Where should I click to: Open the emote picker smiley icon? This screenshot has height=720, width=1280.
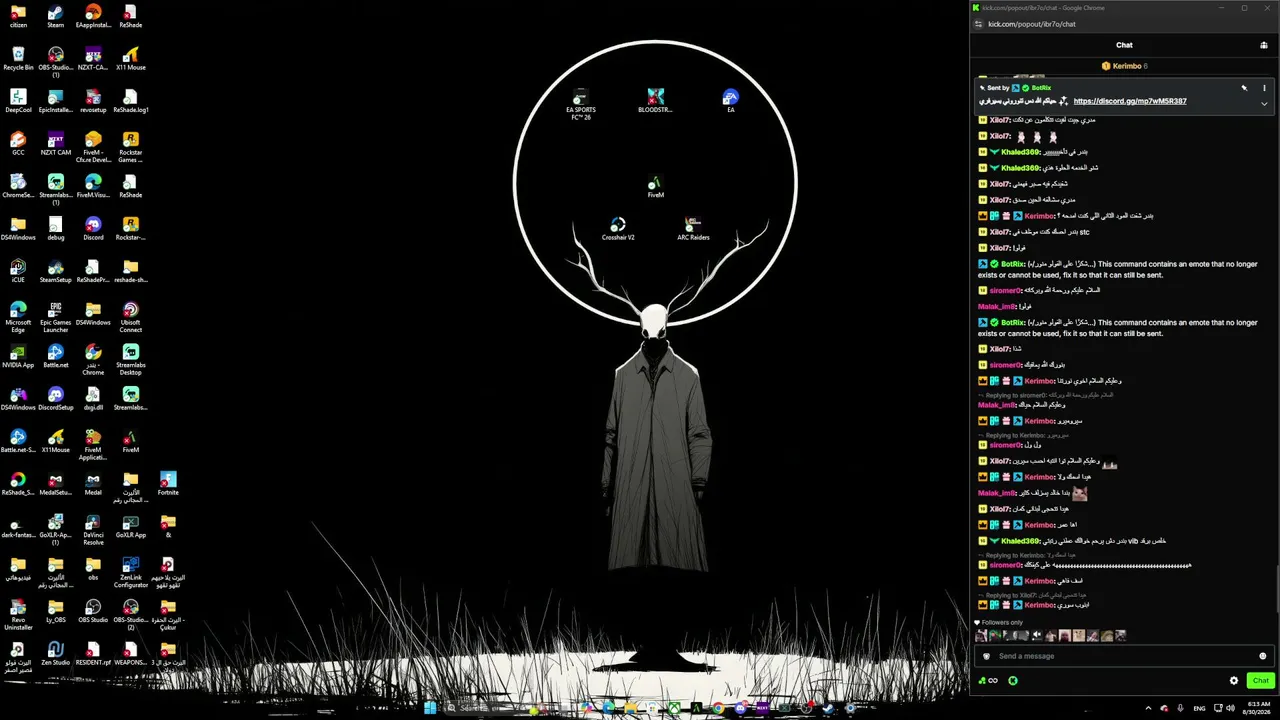(1263, 656)
